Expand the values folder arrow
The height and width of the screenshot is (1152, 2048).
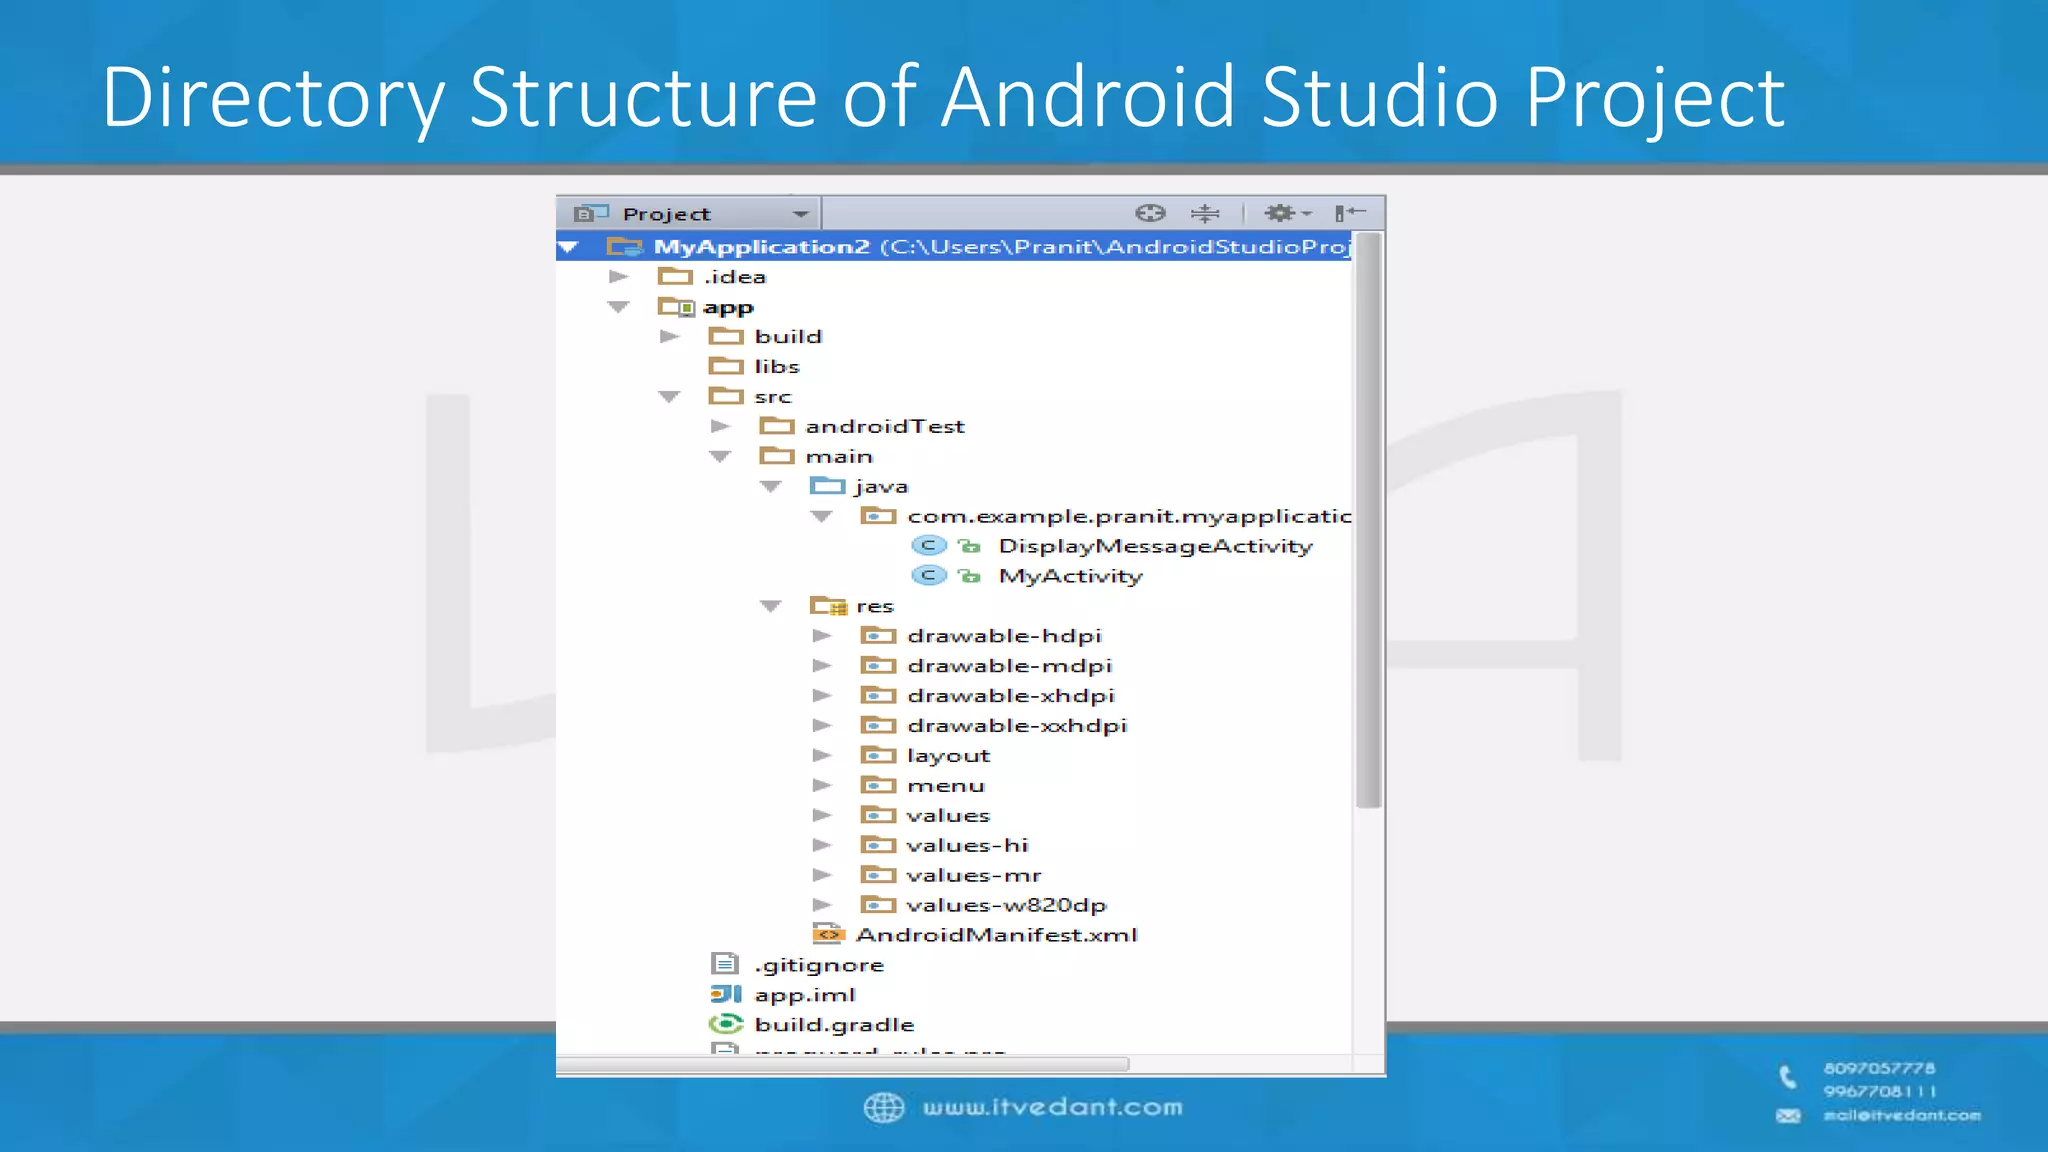(822, 816)
